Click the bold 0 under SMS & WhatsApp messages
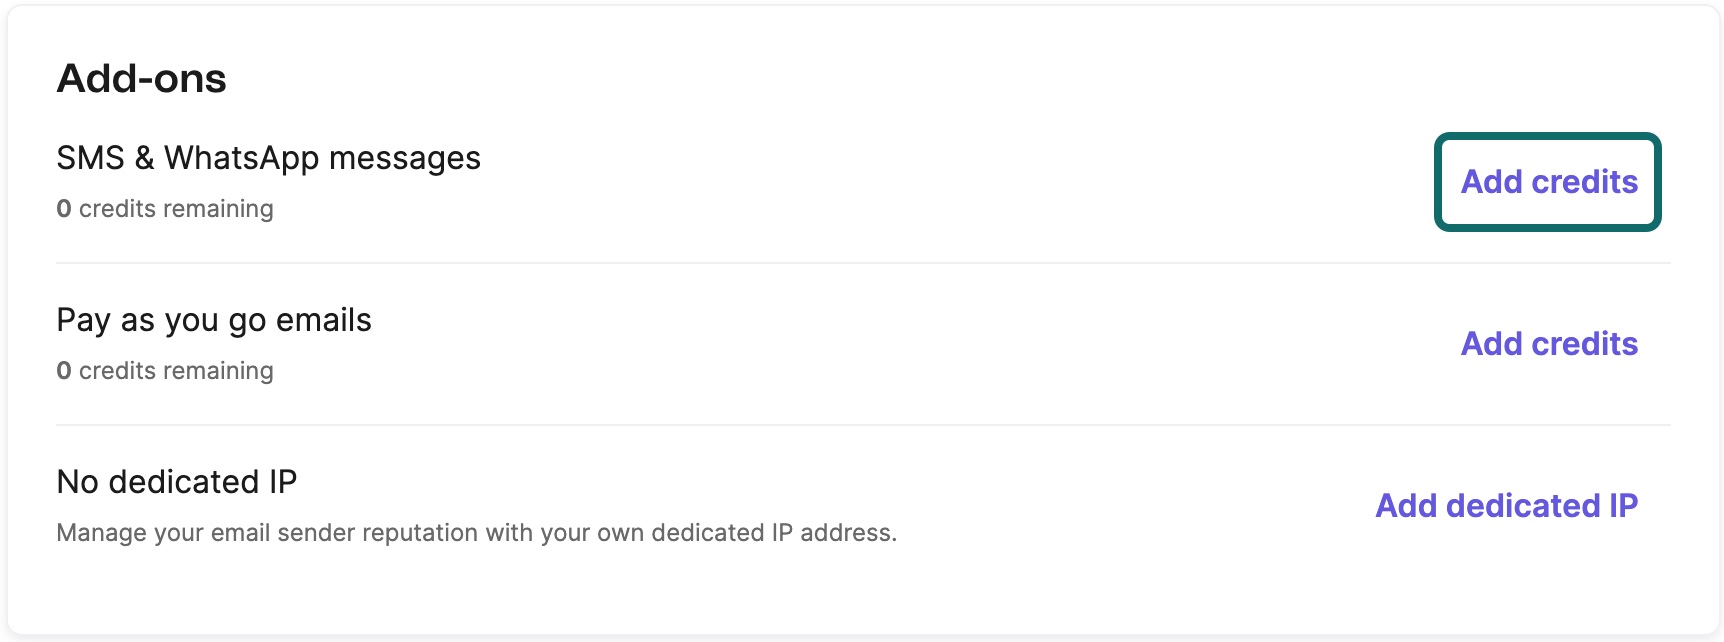This screenshot has height=642, width=1724. (x=64, y=209)
